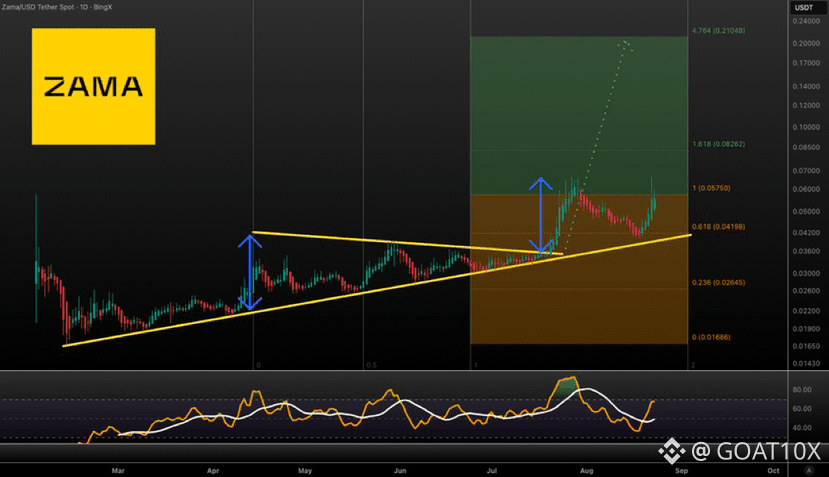The image size is (829, 477).
Task: Click the Sep label on time axis
Action: pyautogui.click(x=681, y=471)
